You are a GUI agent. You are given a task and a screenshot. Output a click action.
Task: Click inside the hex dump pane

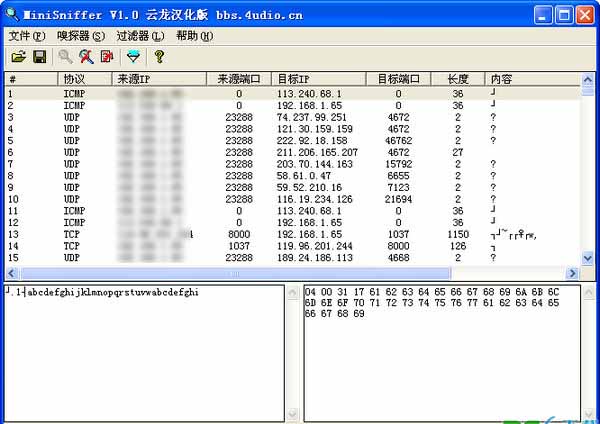pyautogui.click(x=445, y=350)
